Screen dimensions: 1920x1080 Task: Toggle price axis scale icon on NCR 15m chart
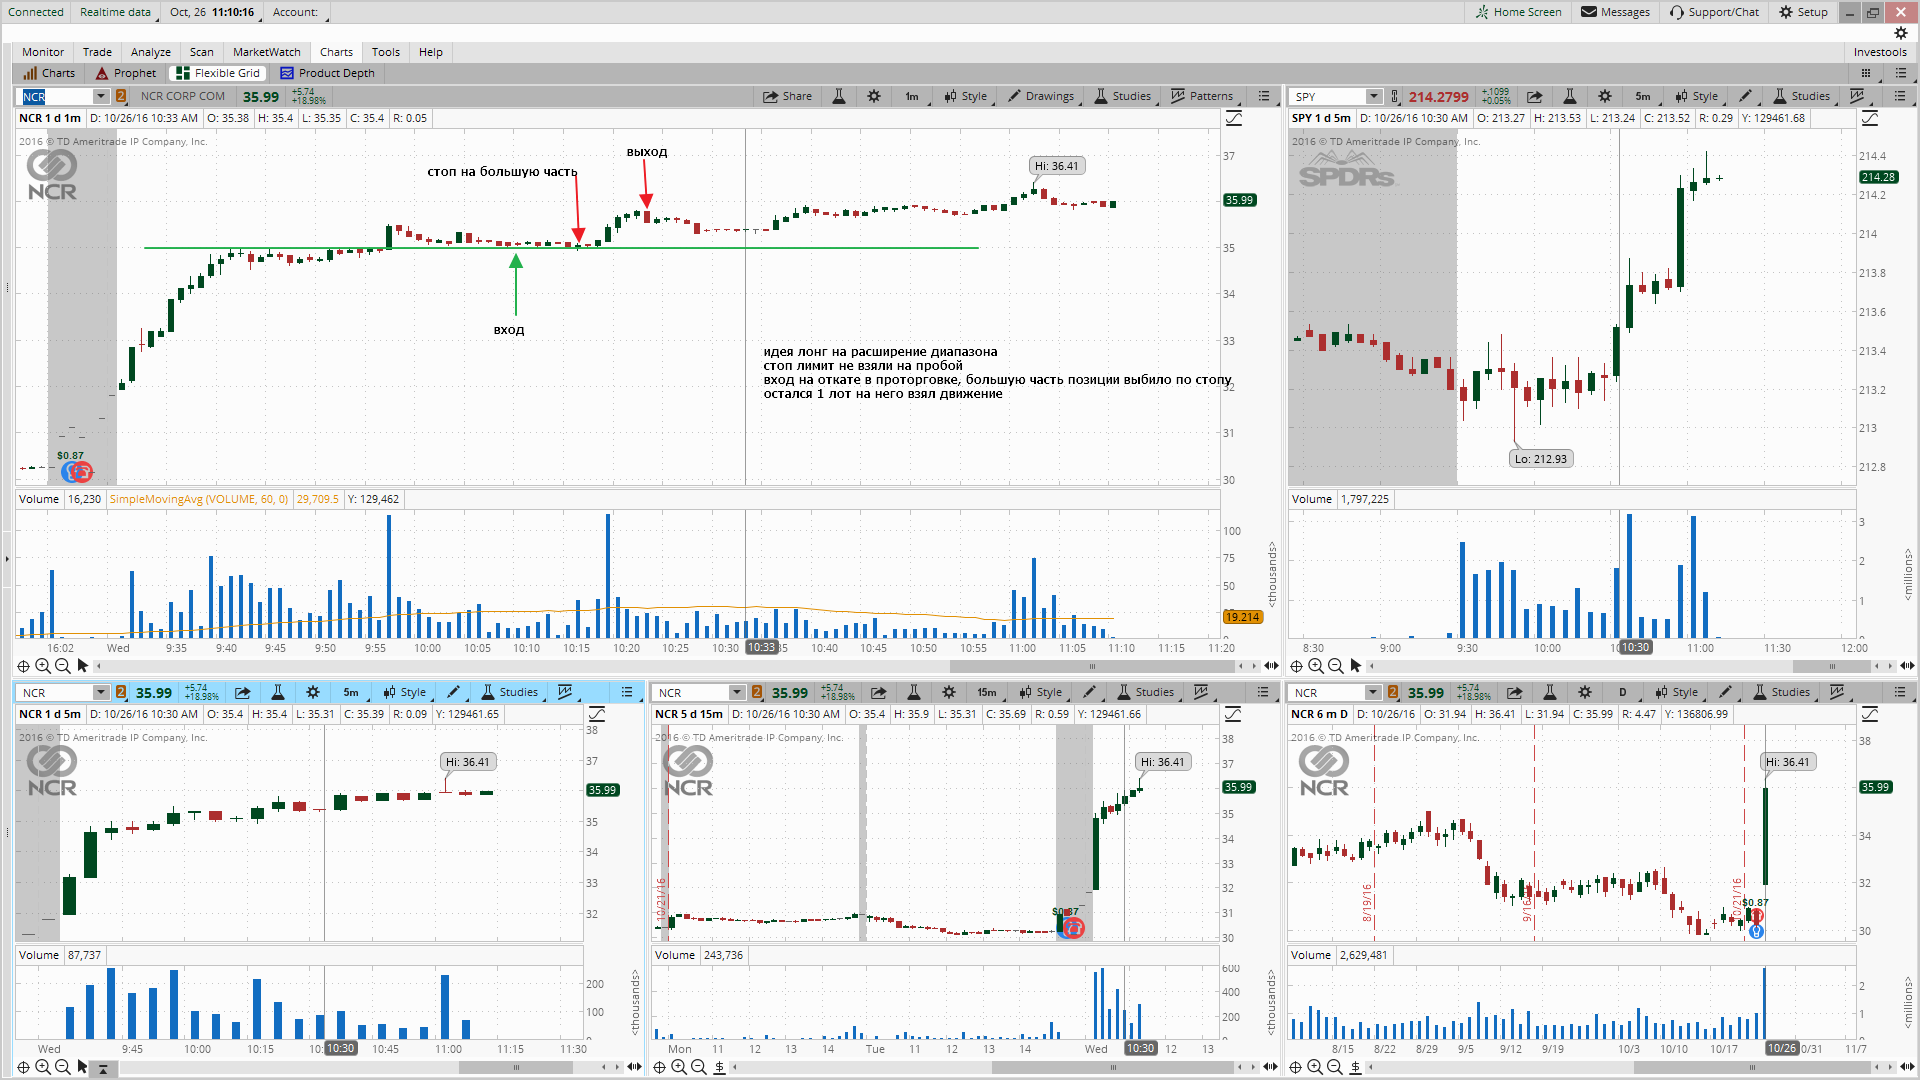tap(1233, 714)
